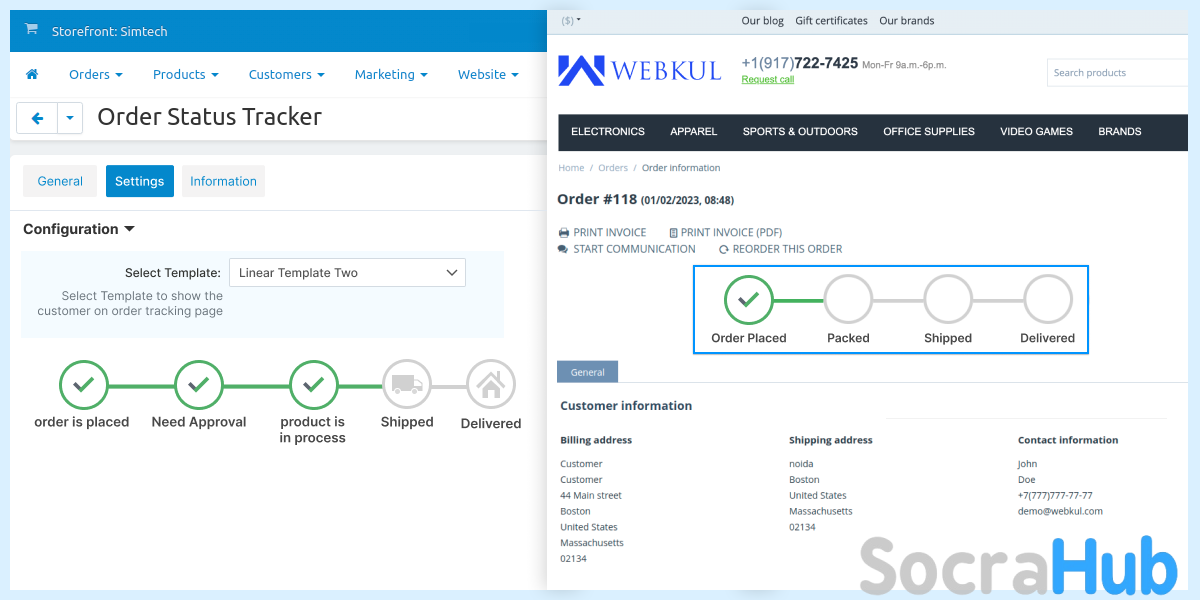Click the '44 Main street' billing line
Image resolution: width=1200 pixels, height=600 pixels.
pyautogui.click(x=591, y=495)
